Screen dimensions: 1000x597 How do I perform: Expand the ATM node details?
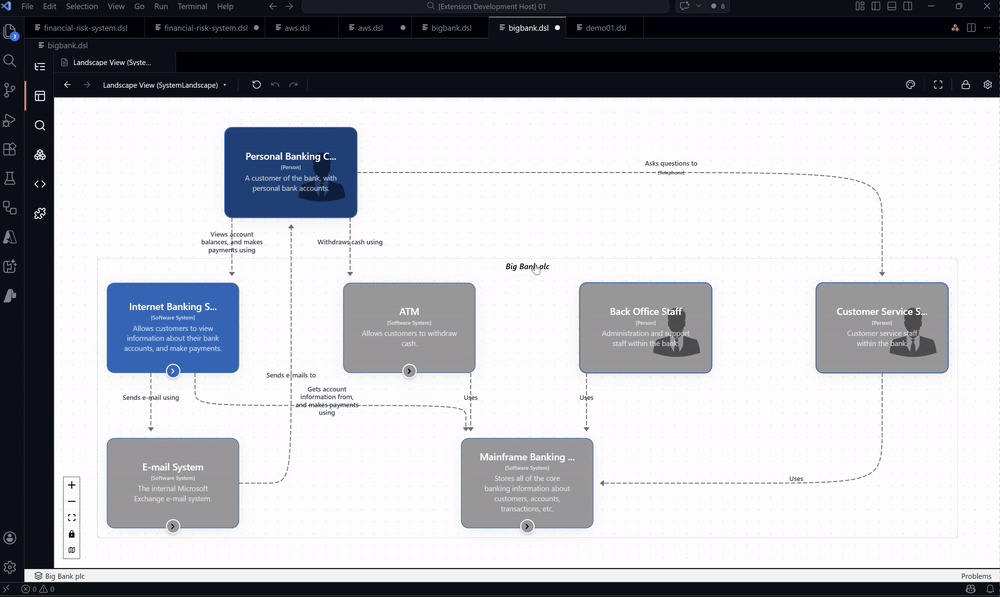[409, 371]
